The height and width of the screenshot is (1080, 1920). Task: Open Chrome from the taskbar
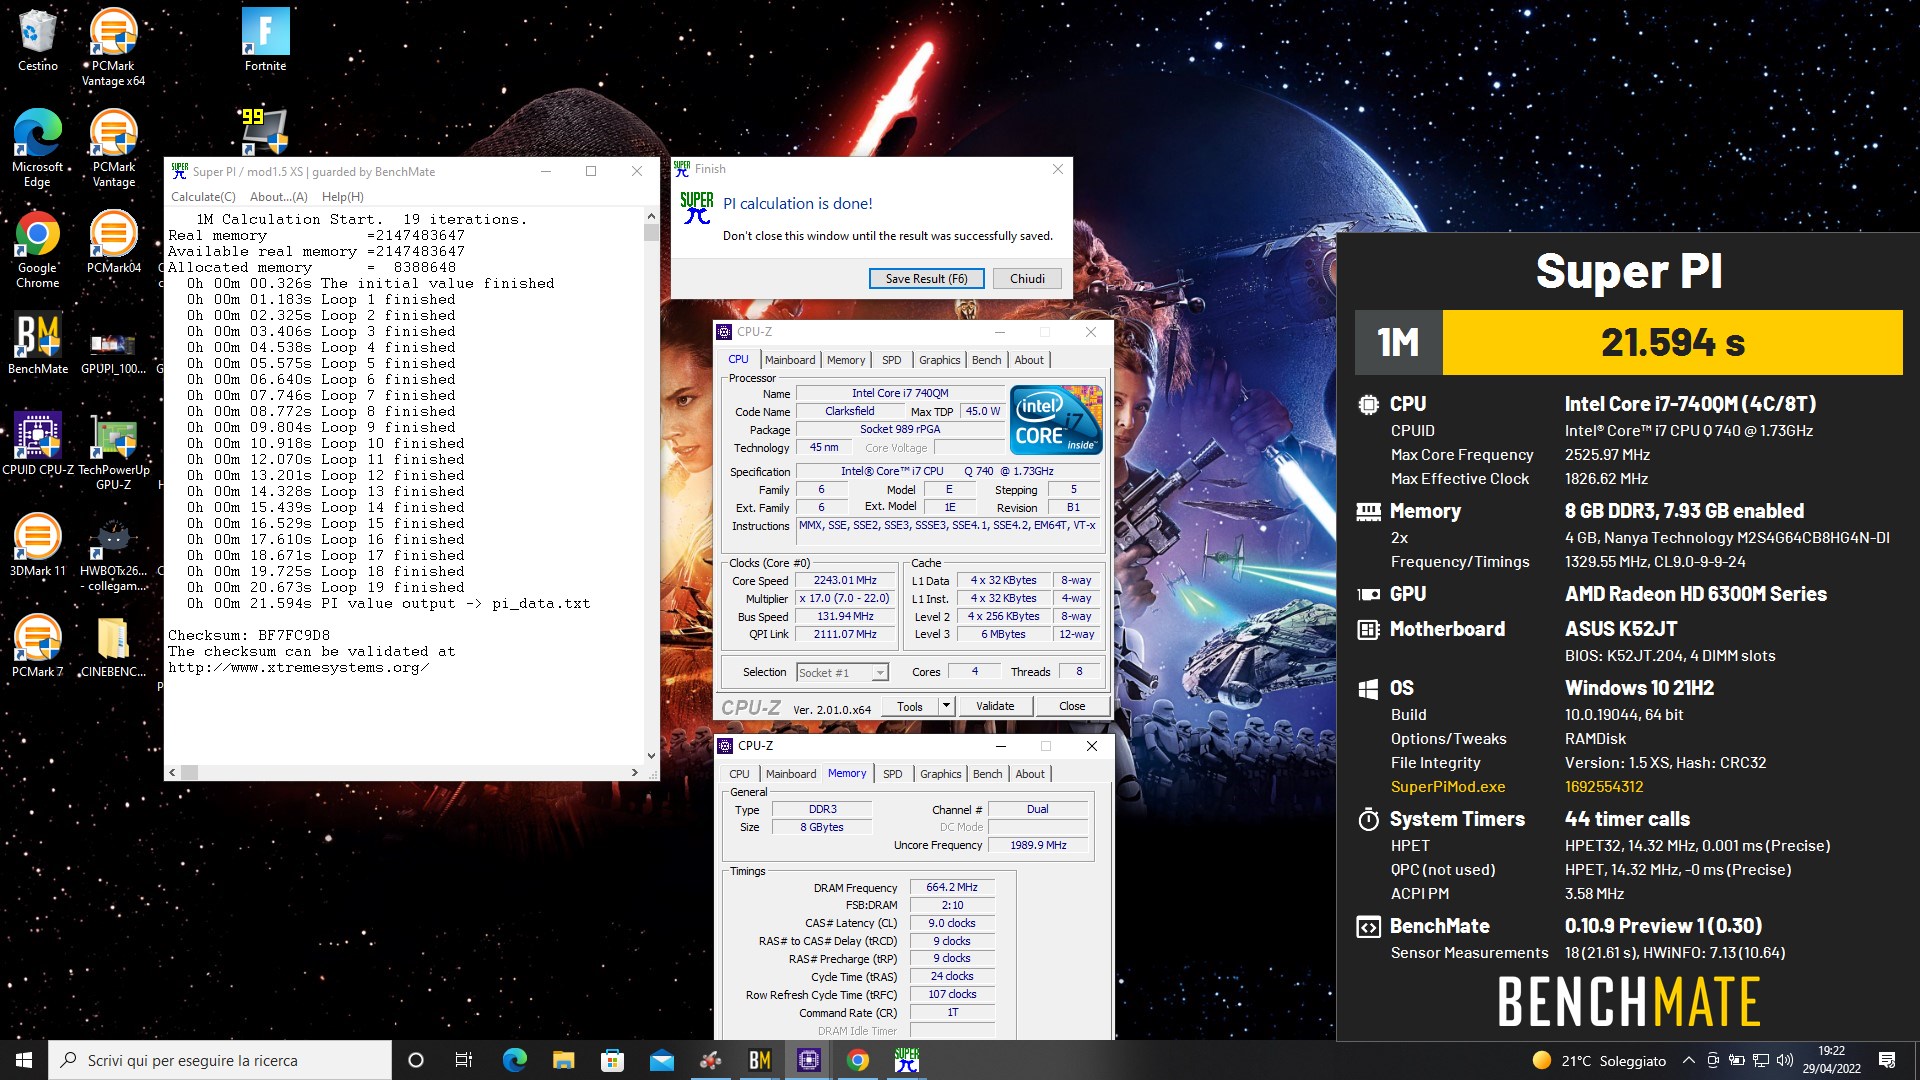[858, 1060]
